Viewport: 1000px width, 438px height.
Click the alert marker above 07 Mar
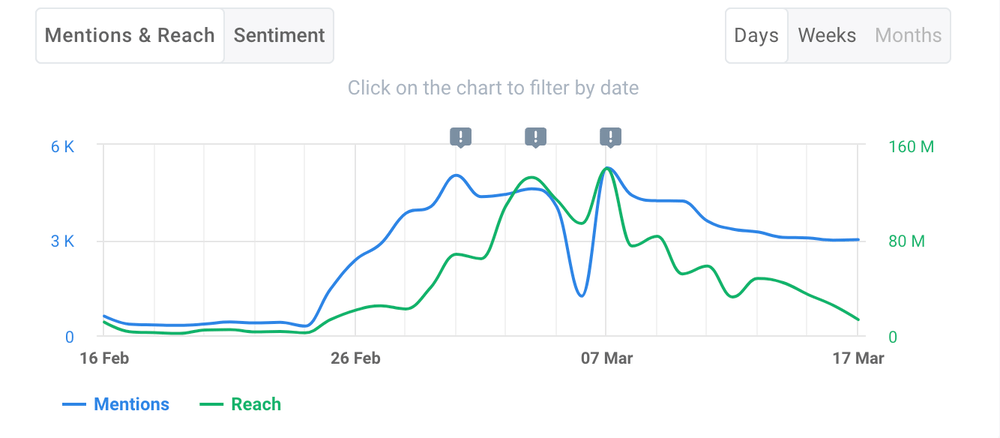pyautogui.click(x=610, y=137)
